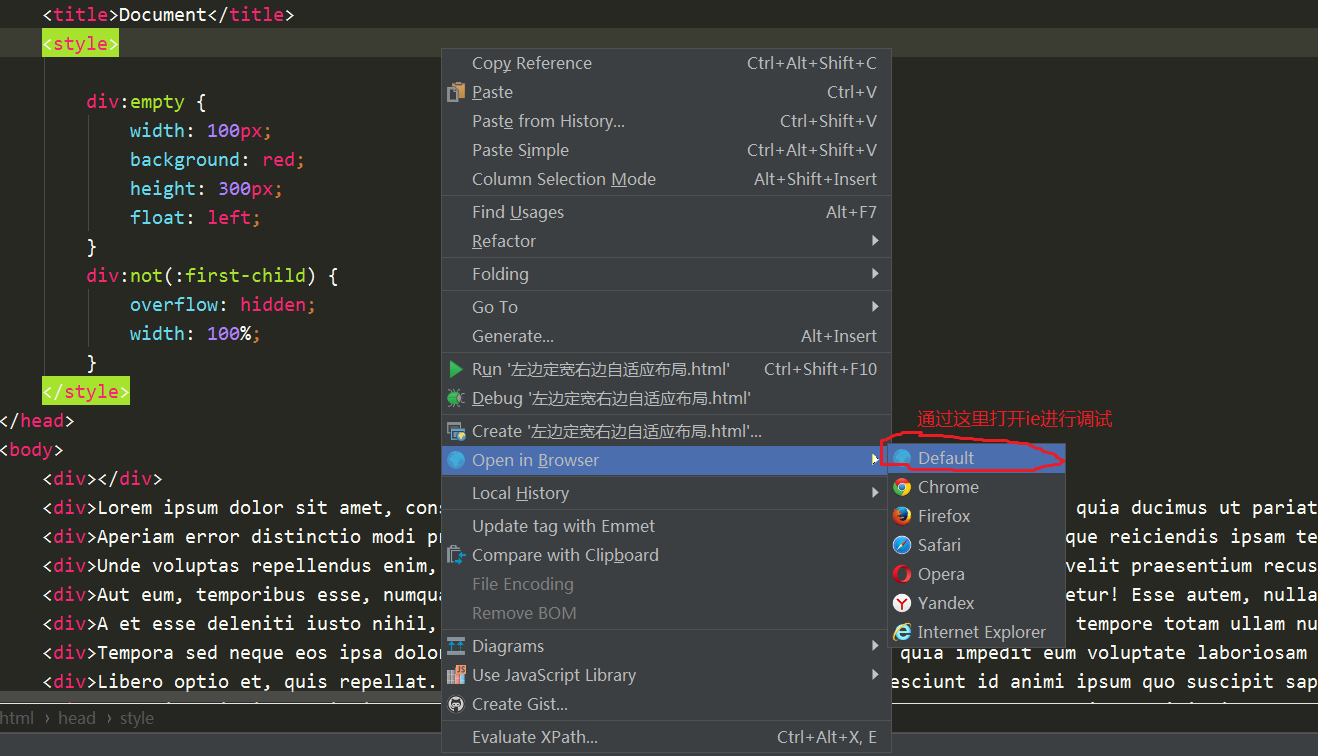Toggle Column Selection Mode
This screenshot has height=756, width=1318.
coord(666,179)
